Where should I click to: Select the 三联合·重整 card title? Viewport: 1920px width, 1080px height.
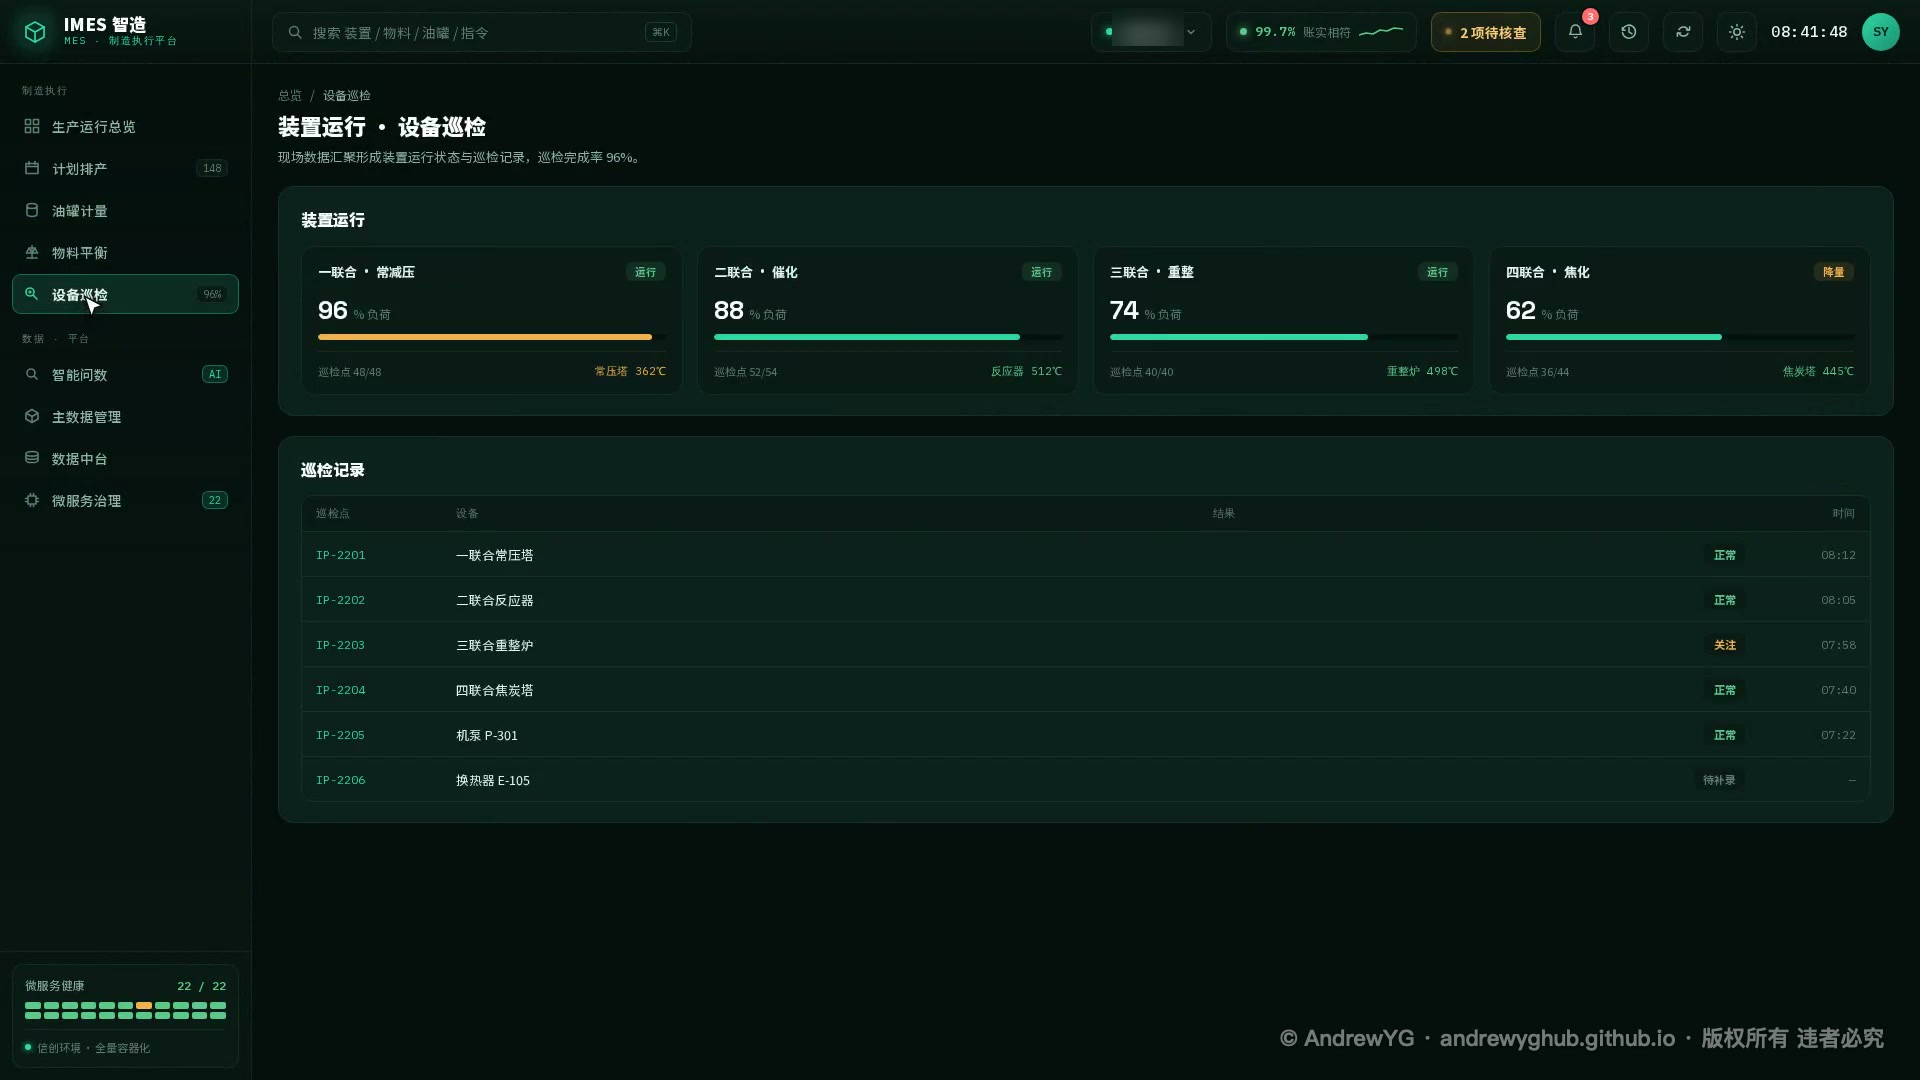click(1151, 272)
